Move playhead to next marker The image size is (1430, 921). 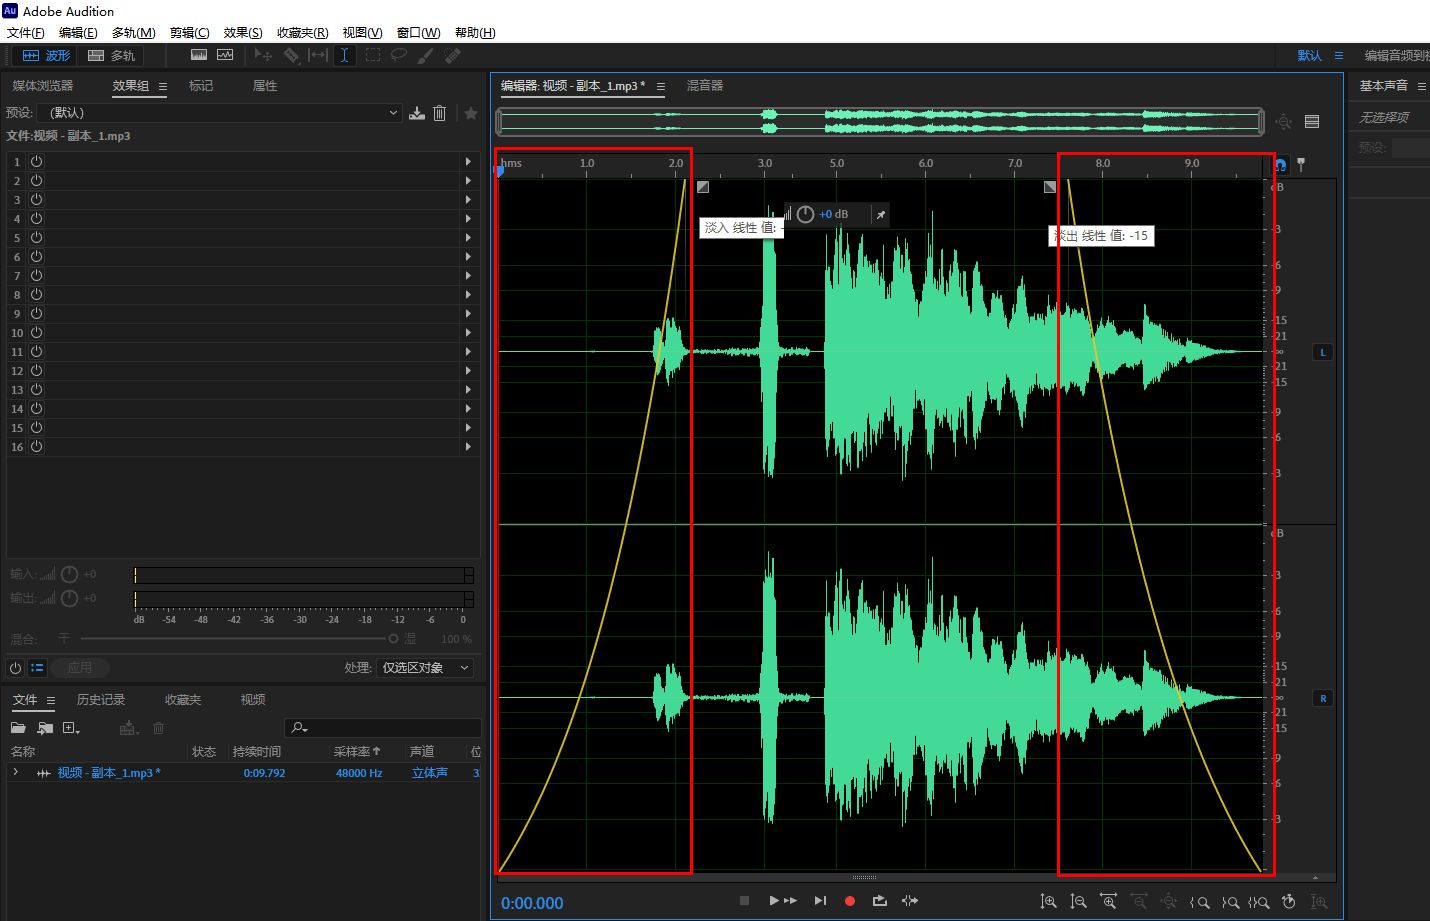[x=820, y=901]
